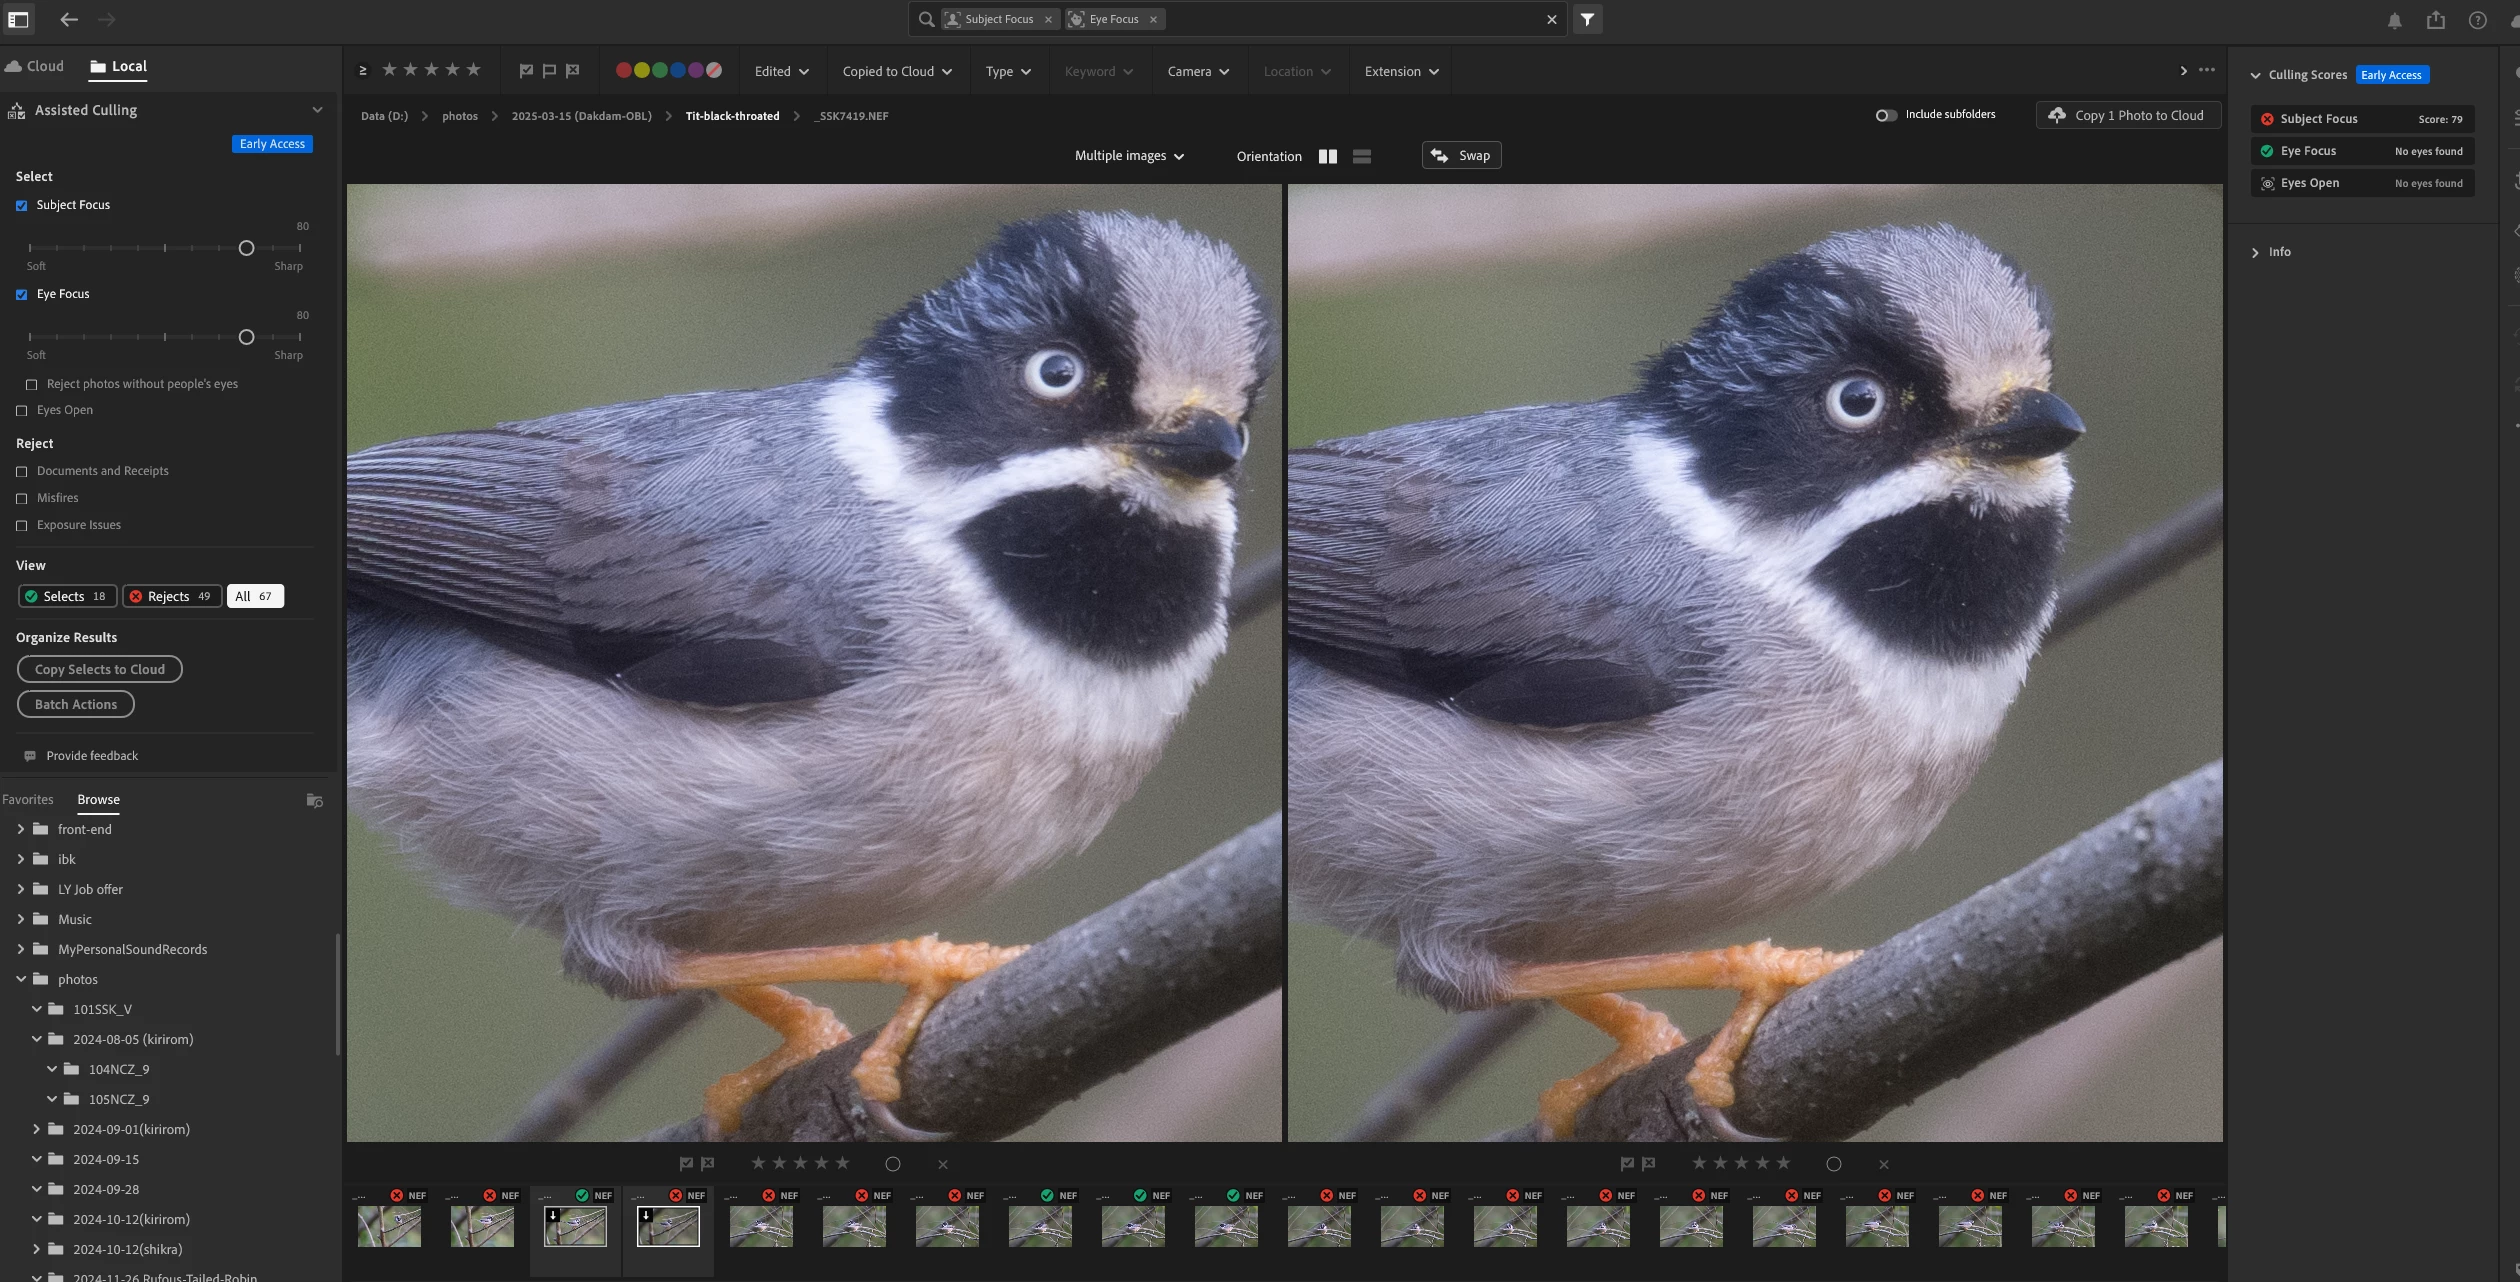Open the Multiple images dropdown
This screenshot has width=2520, height=1282.
[1128, 156]
